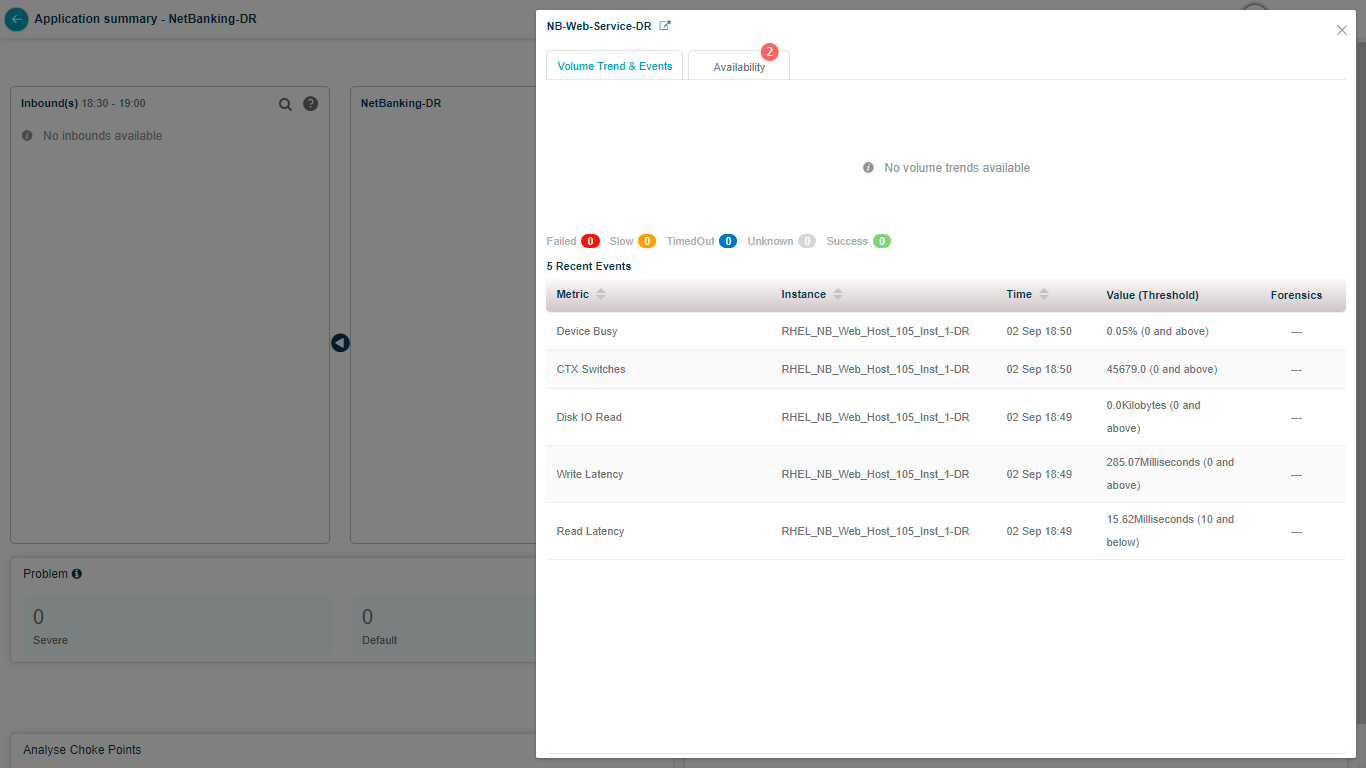The image size is (1366, 768).
Task: Select the Volume Trend & Events tab
Action: click(x=615, y=66)
